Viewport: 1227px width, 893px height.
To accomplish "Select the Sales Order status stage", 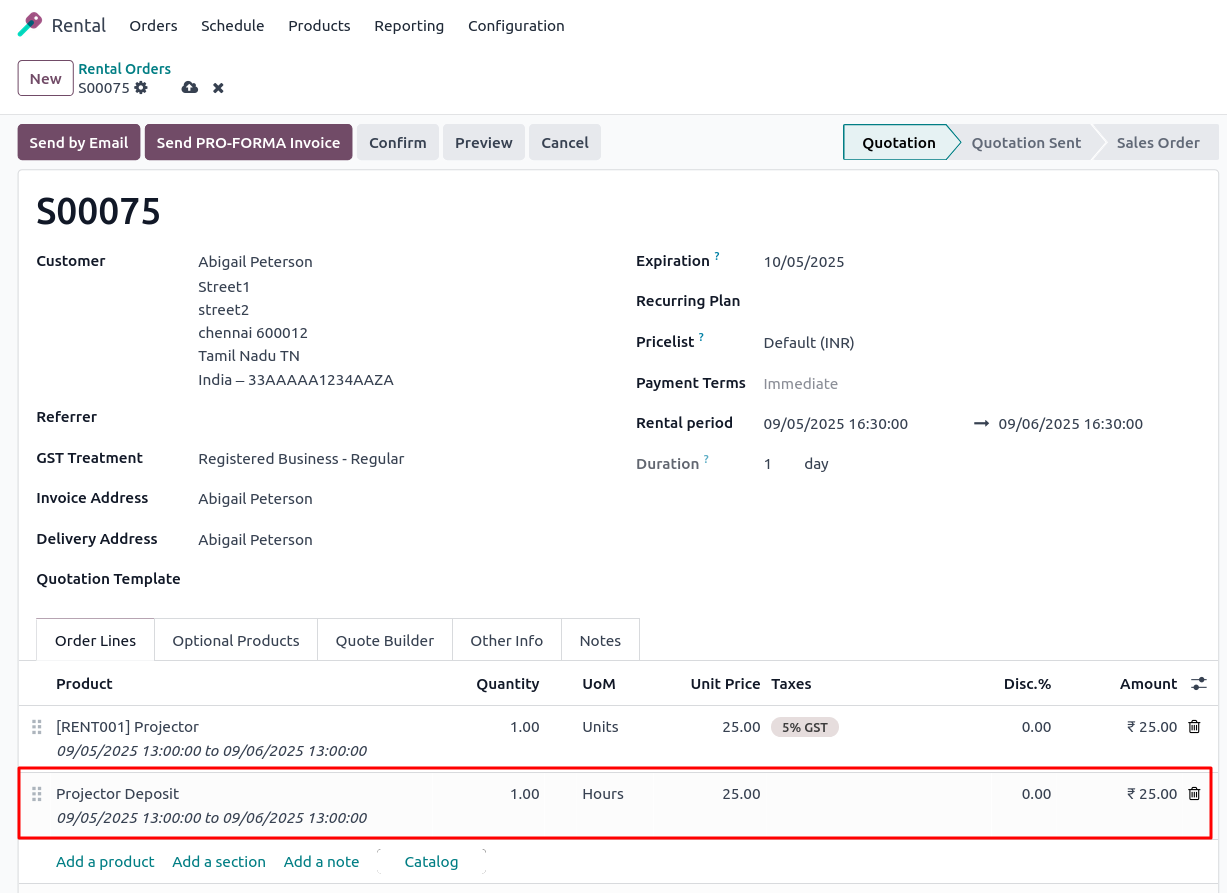I will click(1158, 143).
